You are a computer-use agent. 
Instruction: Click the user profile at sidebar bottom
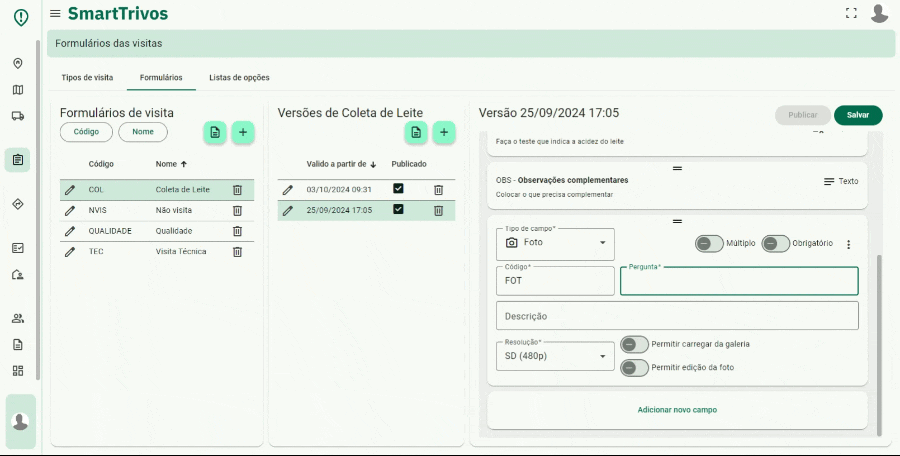click(x=21, y=422)
